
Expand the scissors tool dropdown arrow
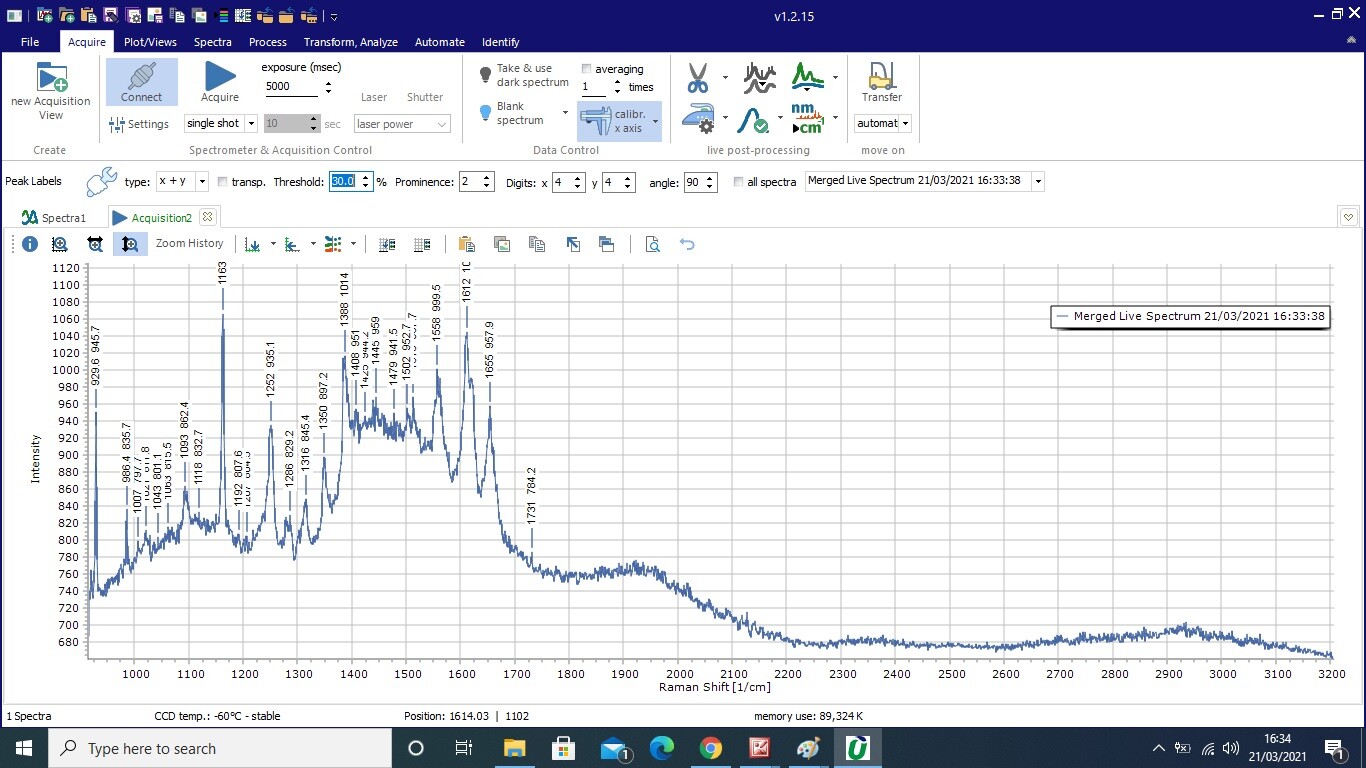725,77
